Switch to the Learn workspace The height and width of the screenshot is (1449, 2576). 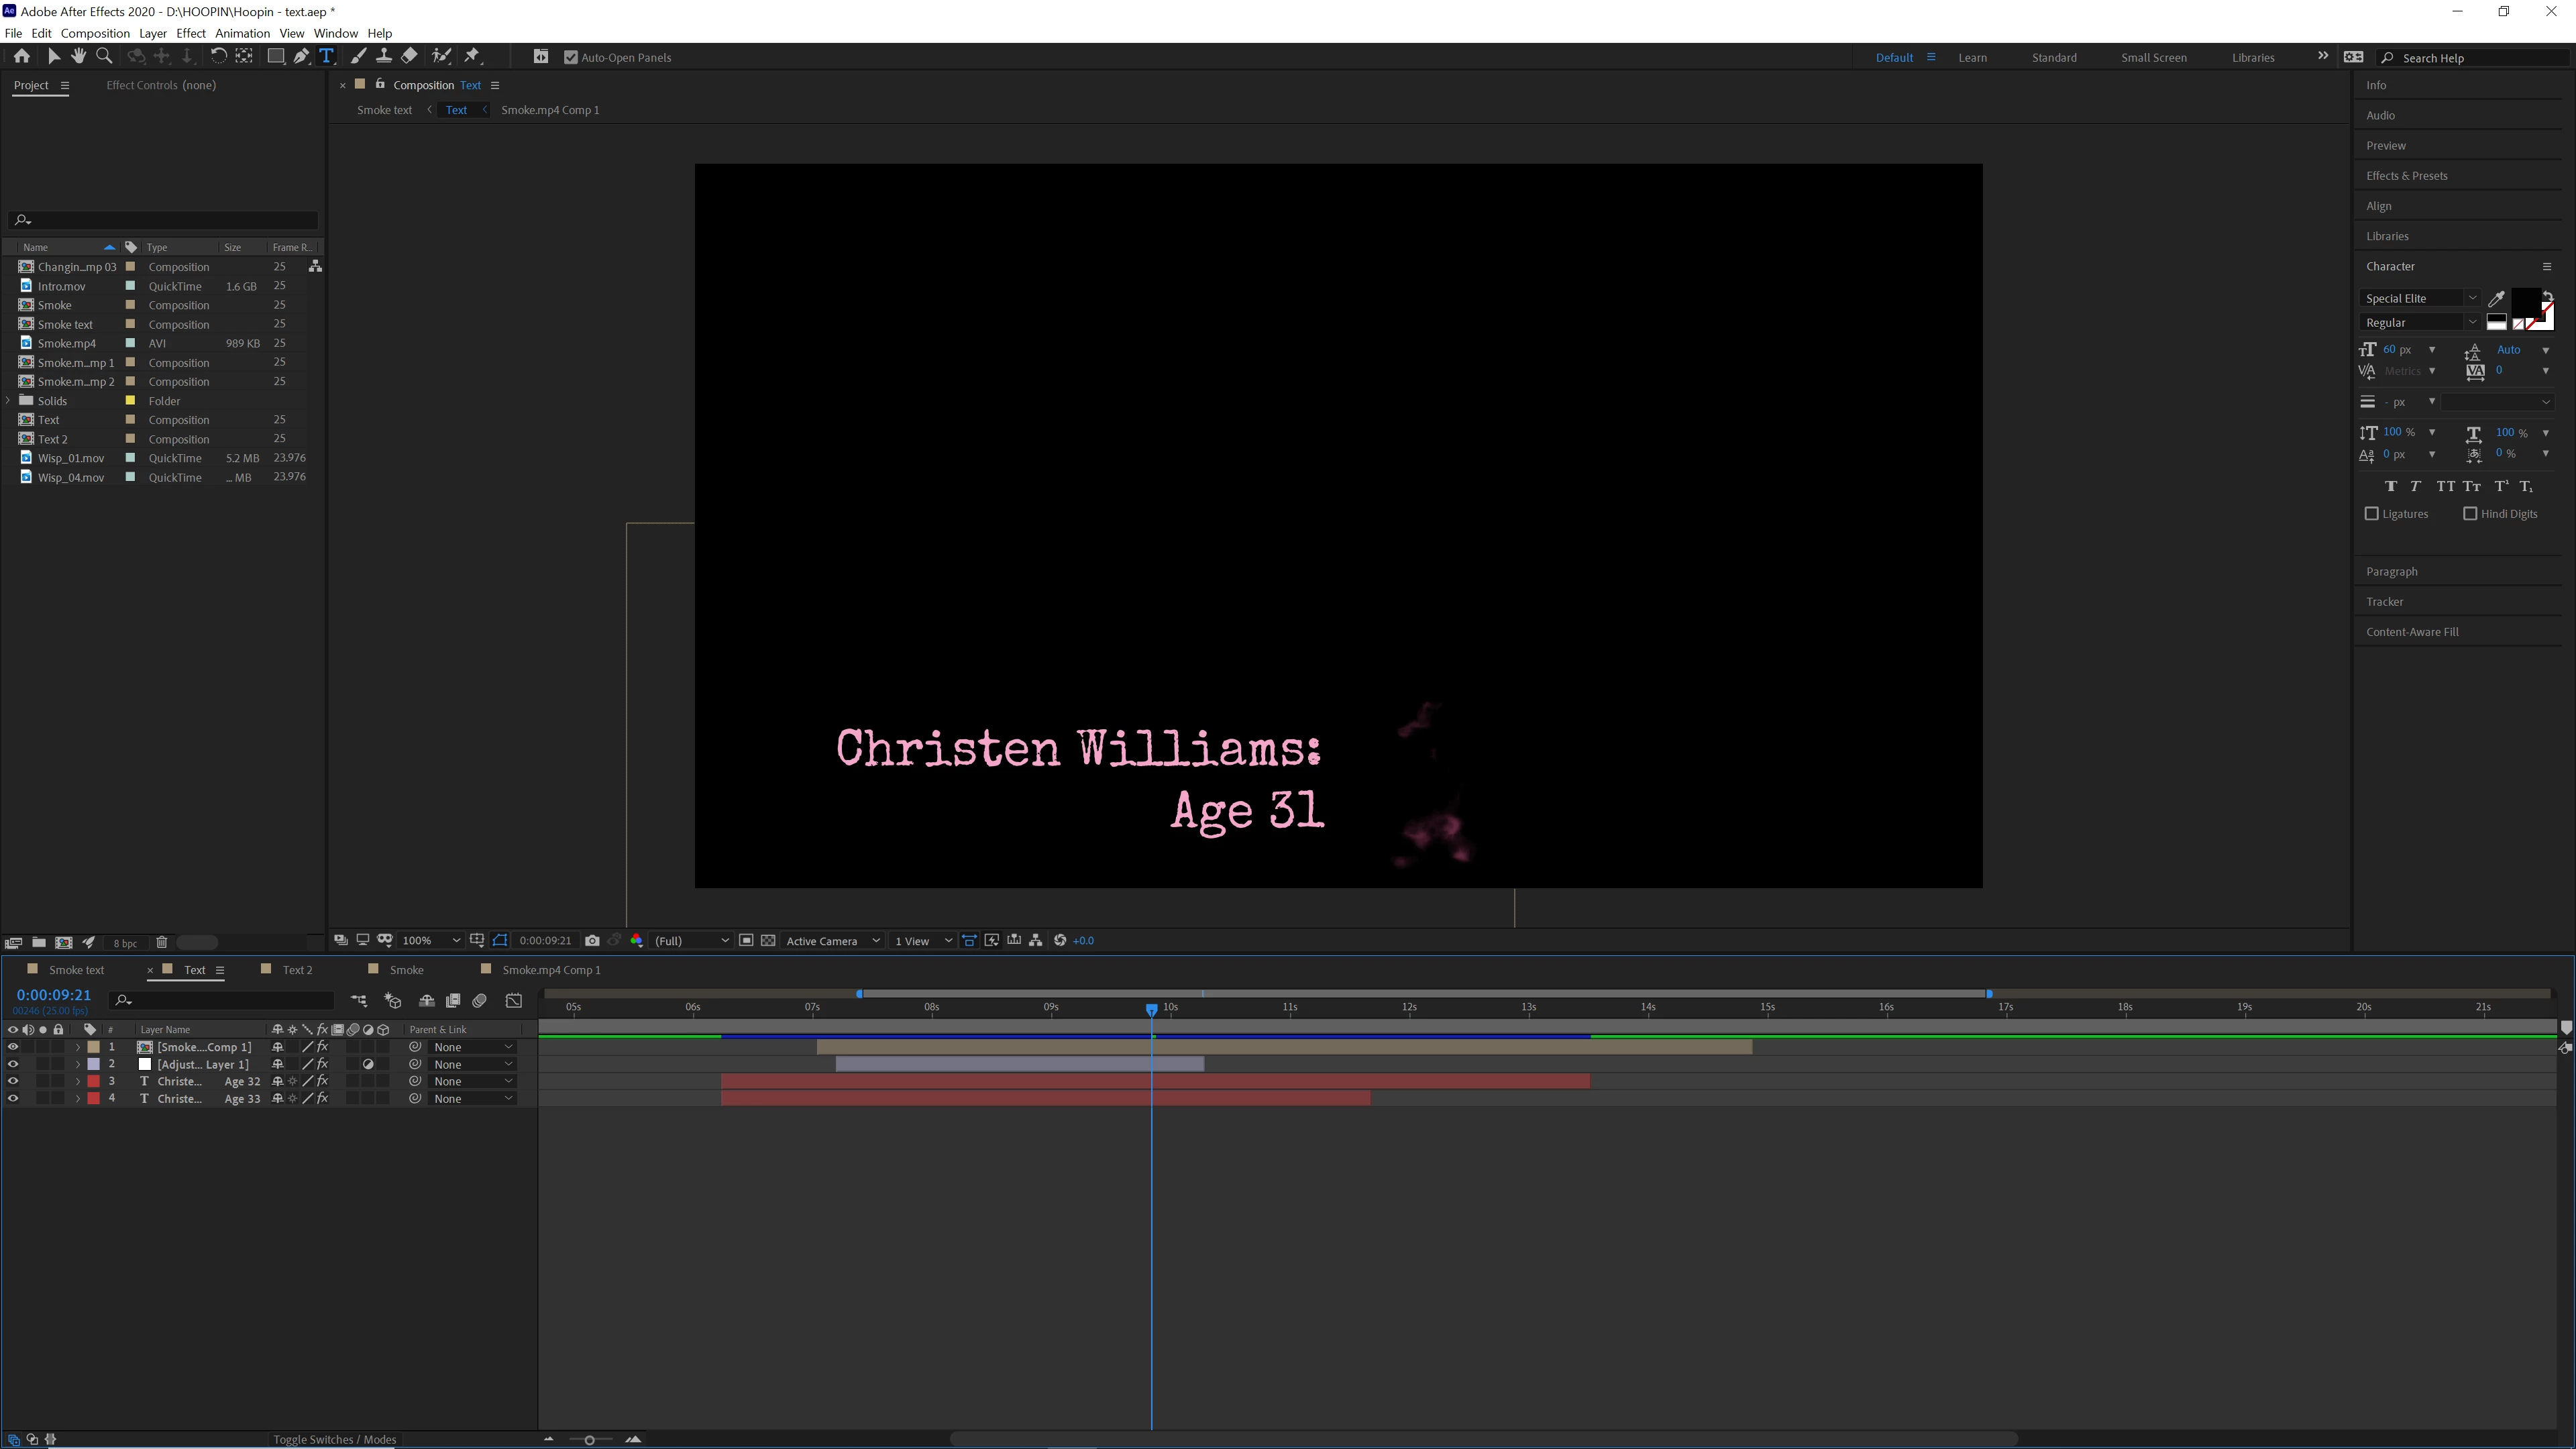(x=1972, y=57)
